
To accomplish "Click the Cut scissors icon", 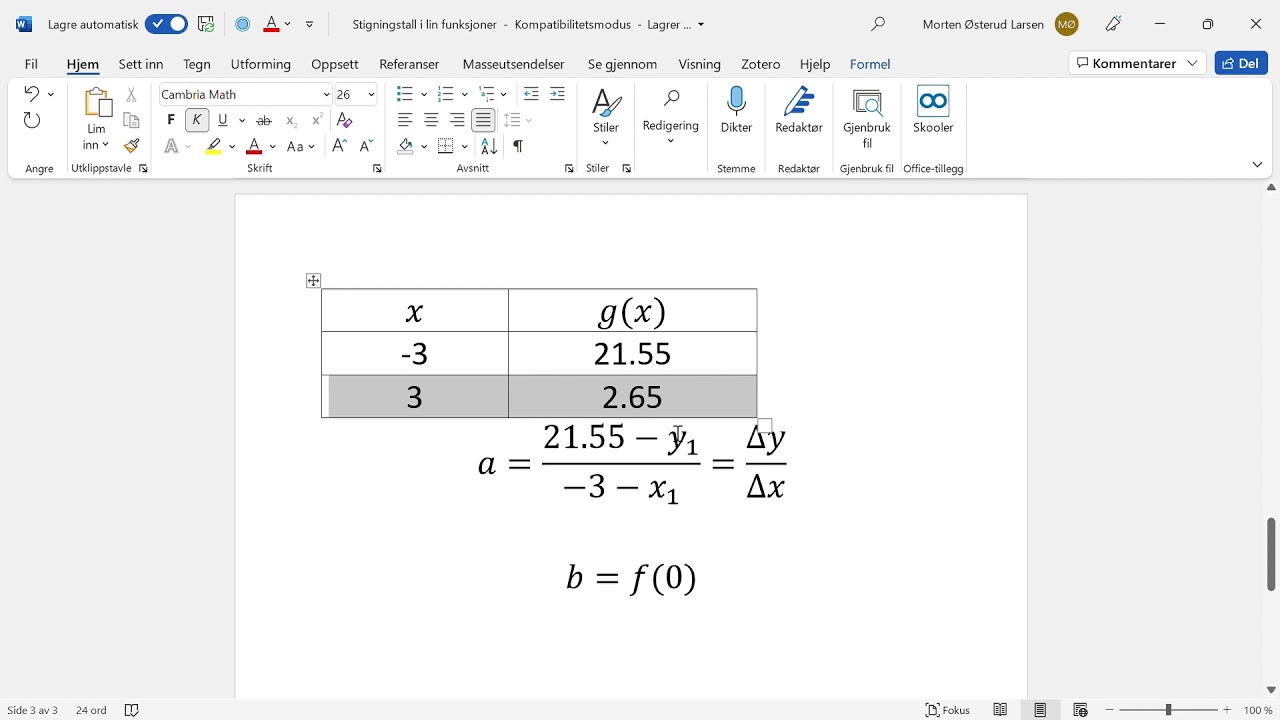I will pyautogui.click(x=131, y=95).
